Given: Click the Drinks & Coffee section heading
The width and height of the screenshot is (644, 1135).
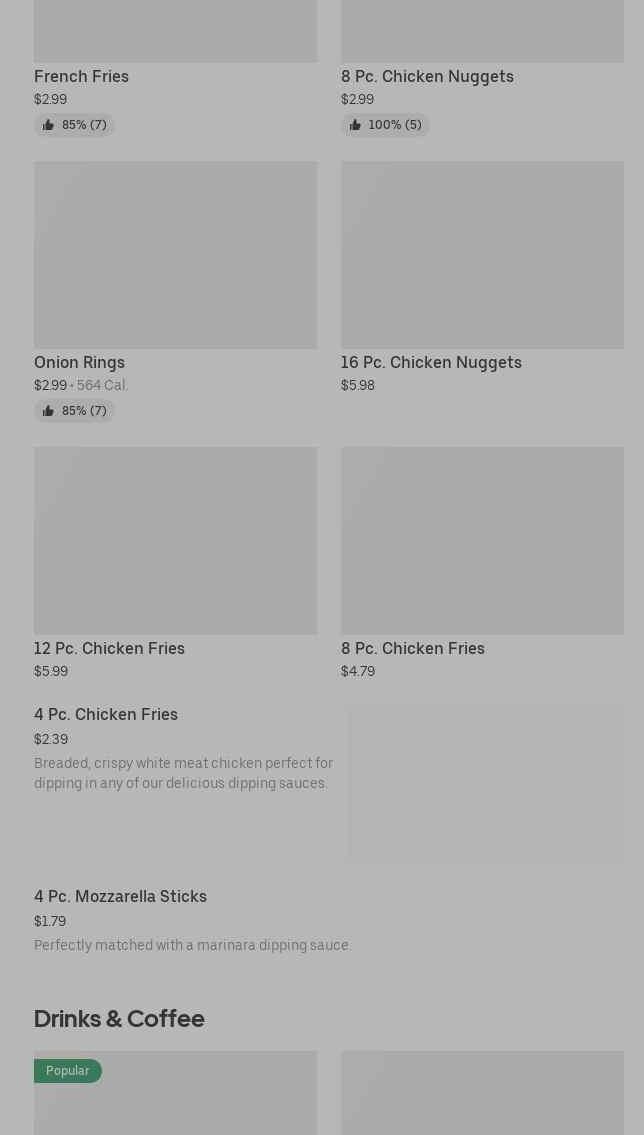Looking at the screenshot, I should click(119, 1018).
